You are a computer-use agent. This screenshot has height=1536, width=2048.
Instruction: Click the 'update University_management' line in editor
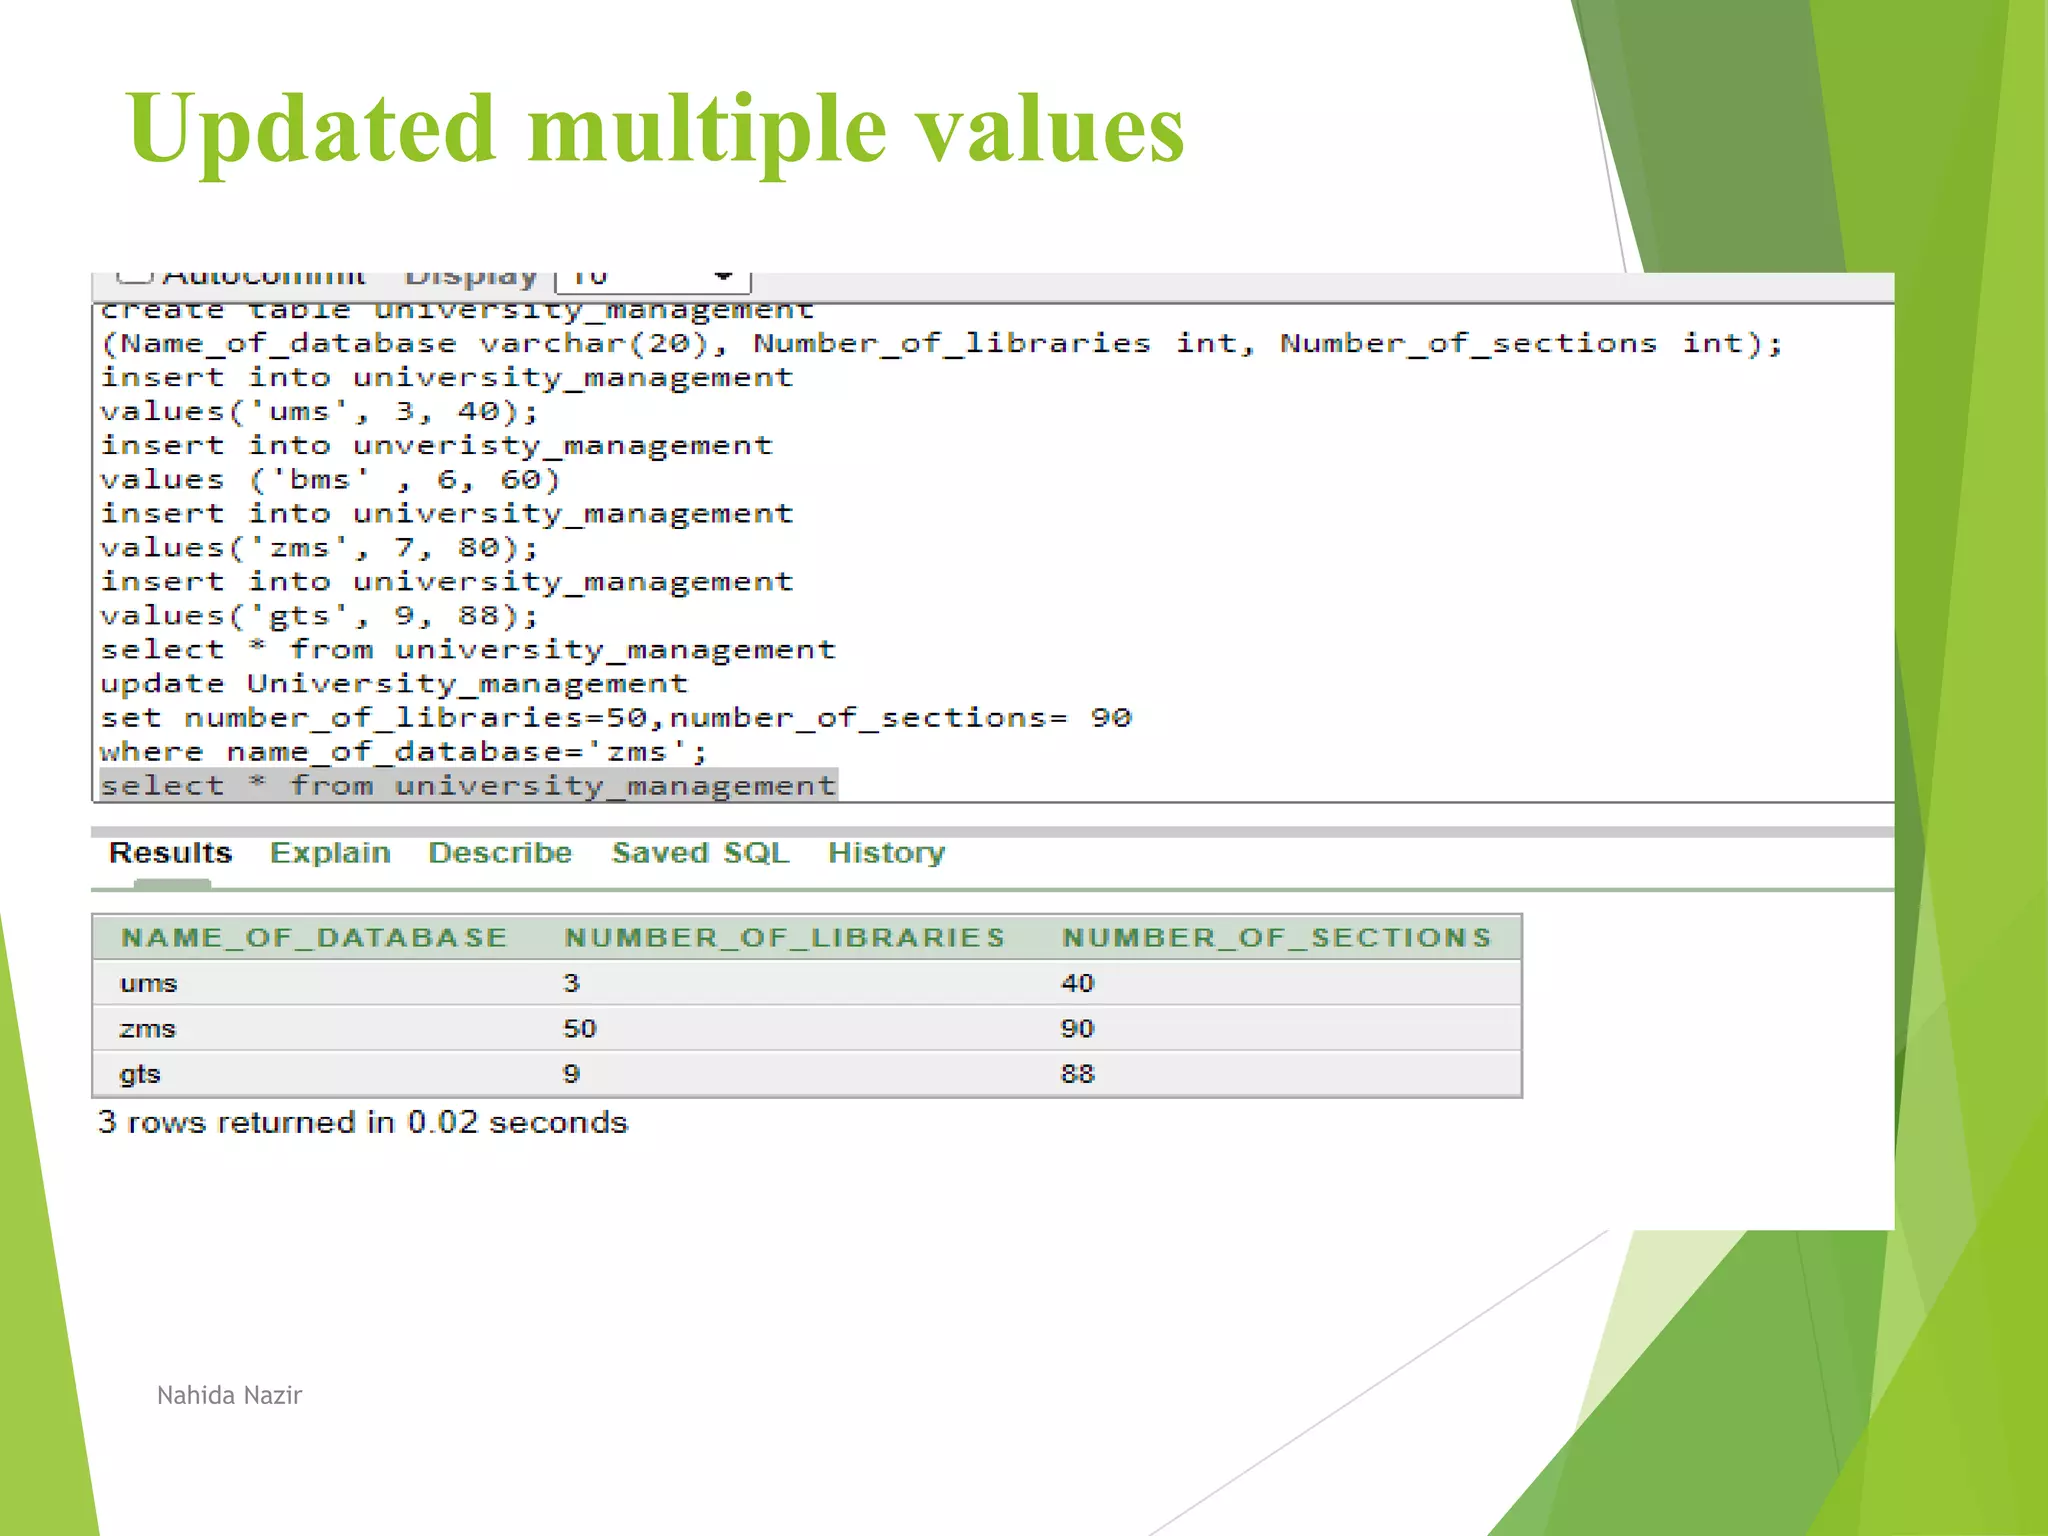pos(394,684)
